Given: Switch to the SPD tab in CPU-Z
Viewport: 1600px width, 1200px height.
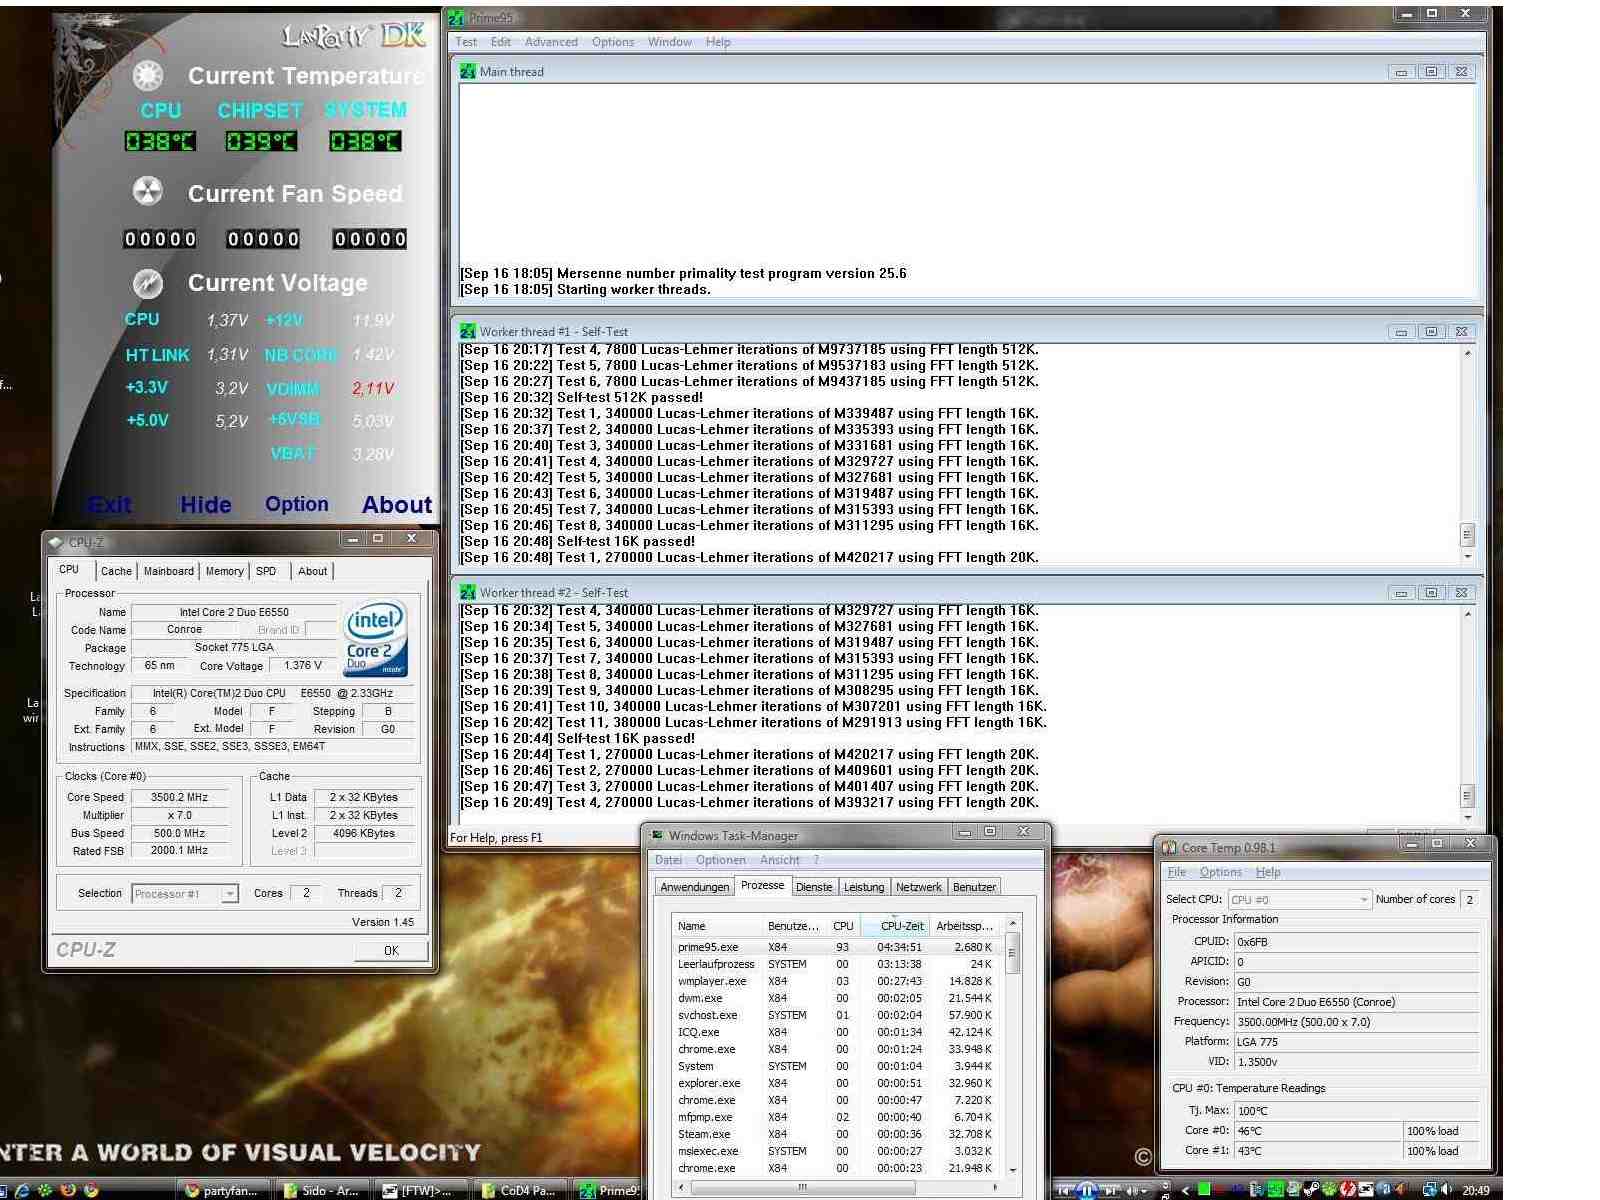Looking at the screenshot, I should 266,571.
